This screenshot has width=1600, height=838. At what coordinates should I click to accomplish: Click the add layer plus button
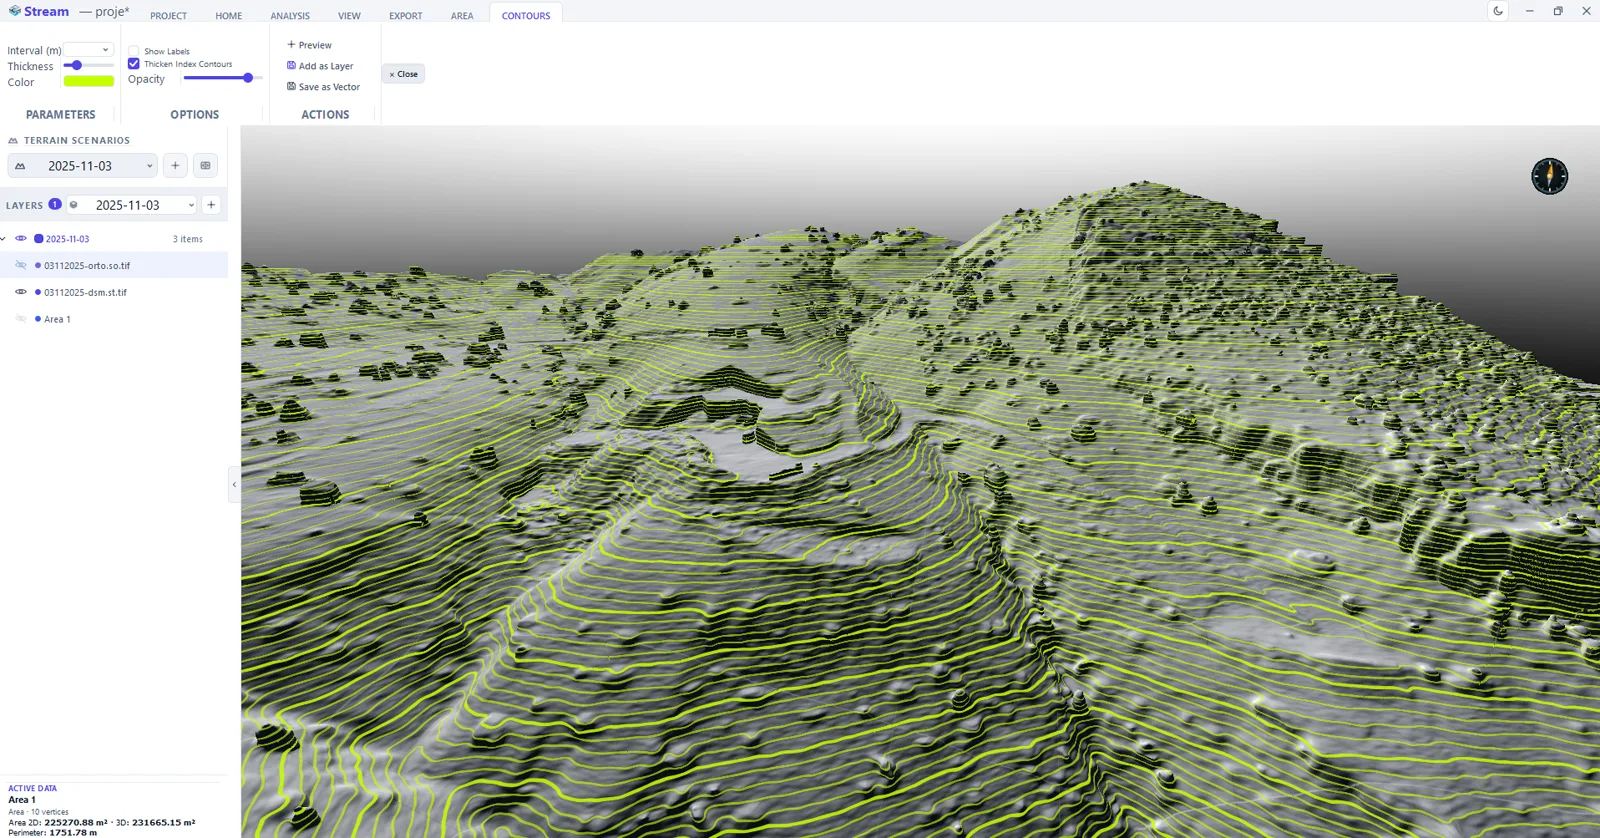pos(211,205)
